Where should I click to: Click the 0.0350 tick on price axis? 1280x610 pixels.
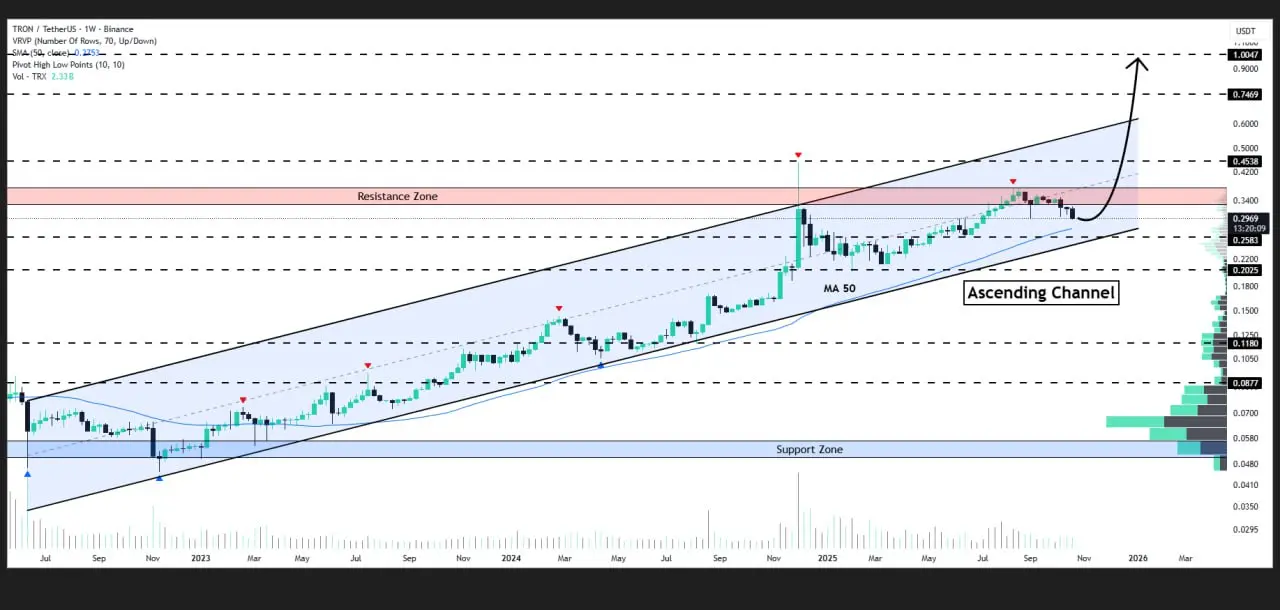coord(1246,506)
